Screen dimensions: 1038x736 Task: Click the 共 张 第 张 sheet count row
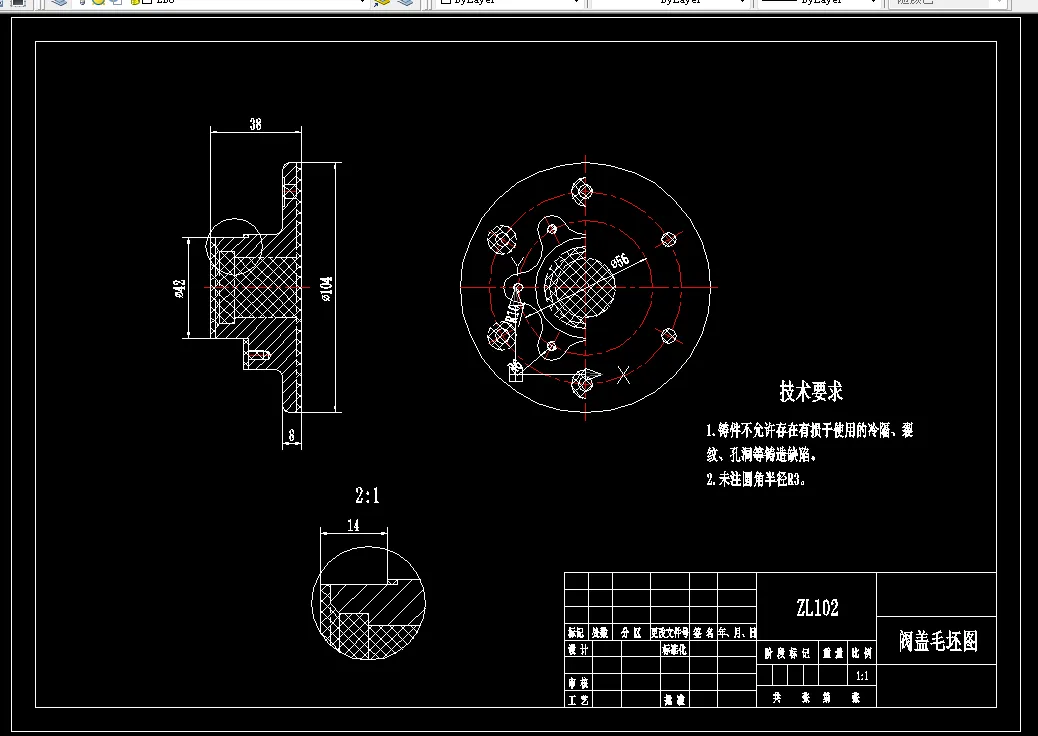click(x=816, y=697)
